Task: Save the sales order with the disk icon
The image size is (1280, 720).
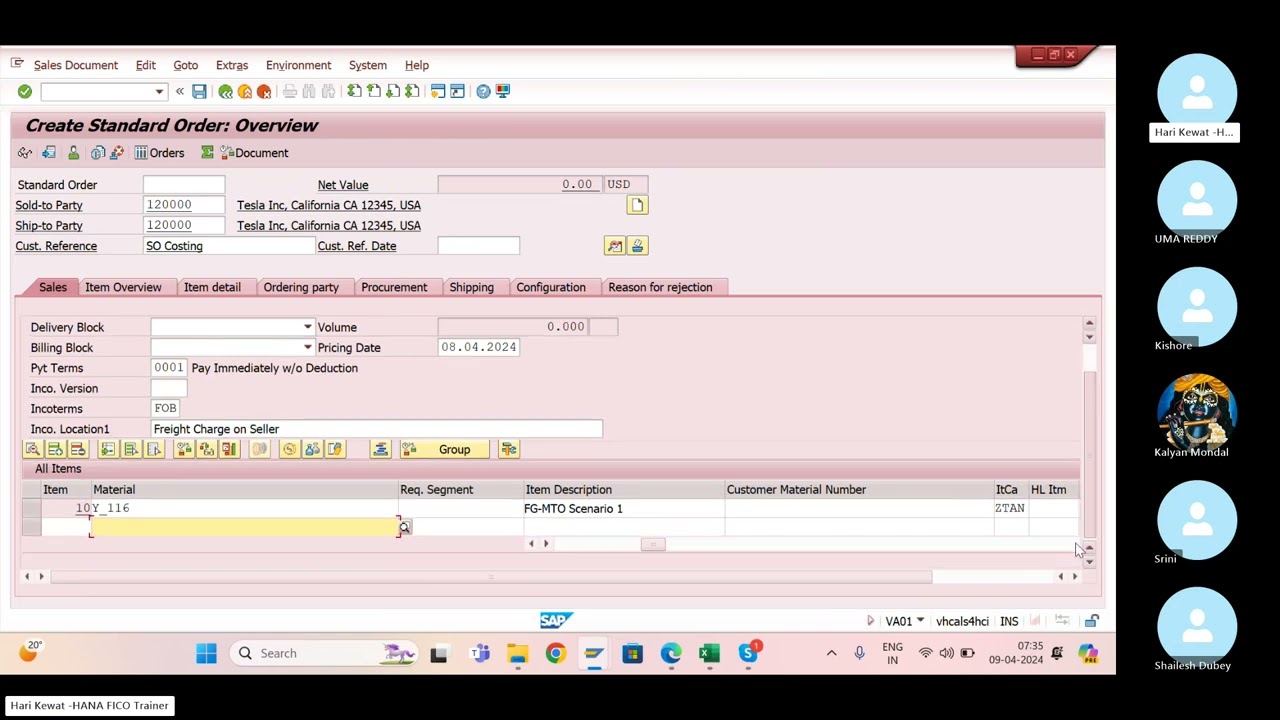Action: click(199, 92)
